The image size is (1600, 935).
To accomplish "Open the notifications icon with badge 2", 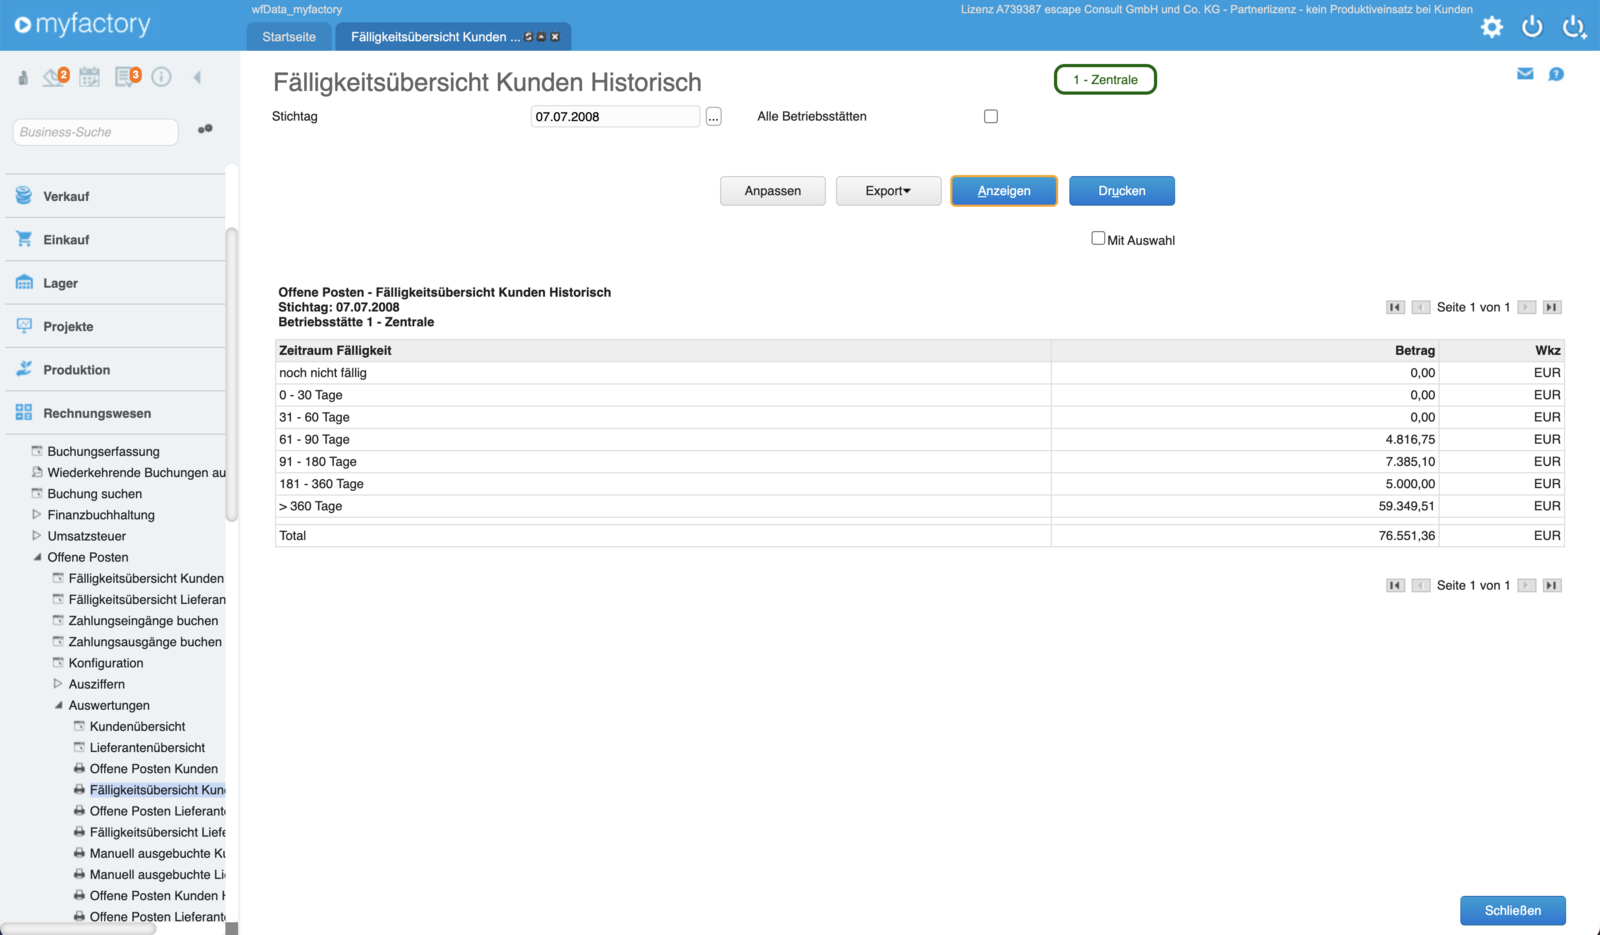I will tap(55, 77).
